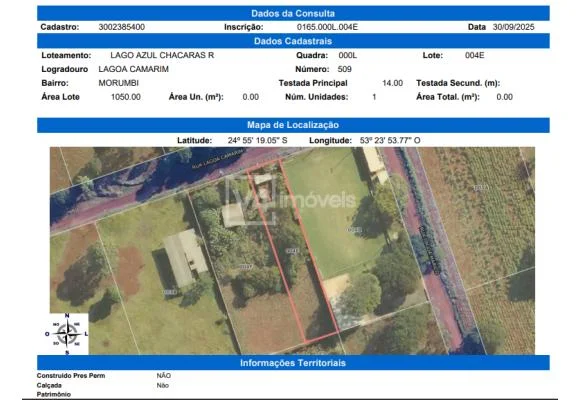580x400 pixels.
Task: Select the Cadastro number 3002385400
Action: pos(122,27)
